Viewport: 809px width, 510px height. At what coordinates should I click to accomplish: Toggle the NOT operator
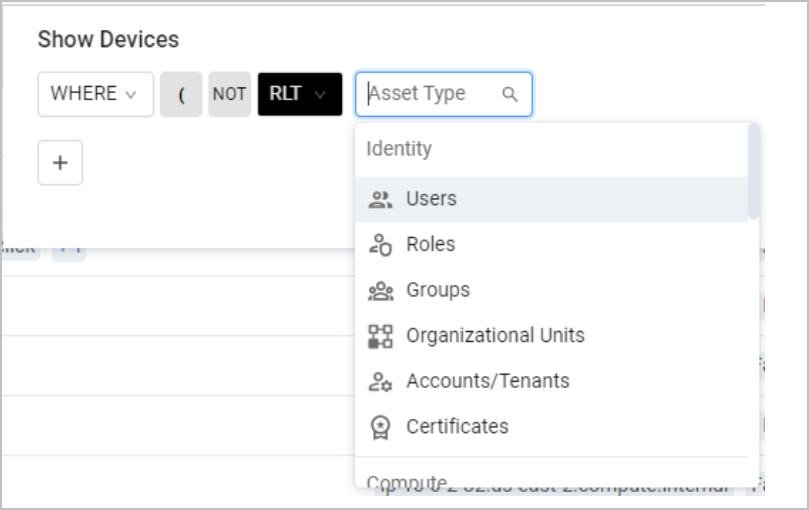click(x=229, y=94)
